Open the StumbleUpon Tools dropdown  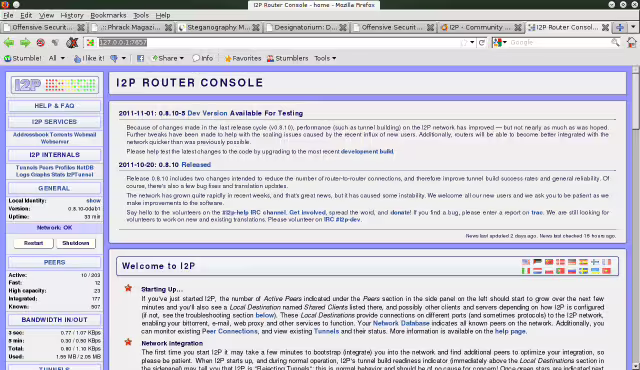pos(325,58)
